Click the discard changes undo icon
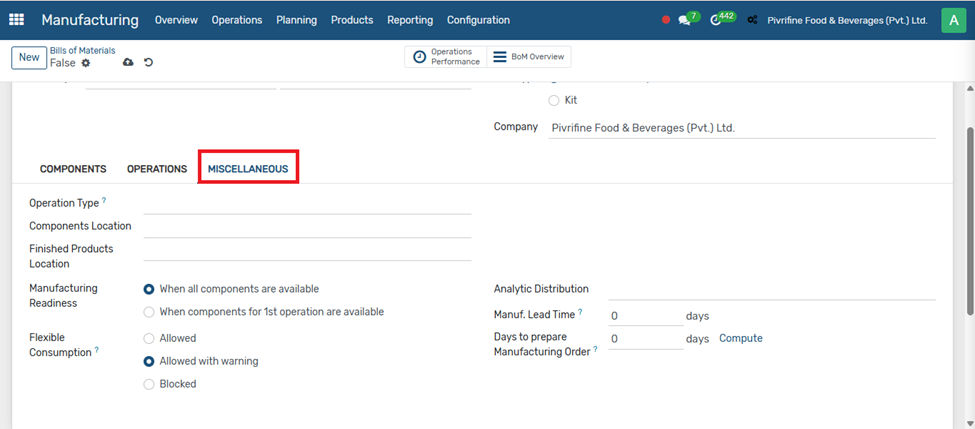Image resolution: width=975 pixels, height=429 pixels. [148, 63]
